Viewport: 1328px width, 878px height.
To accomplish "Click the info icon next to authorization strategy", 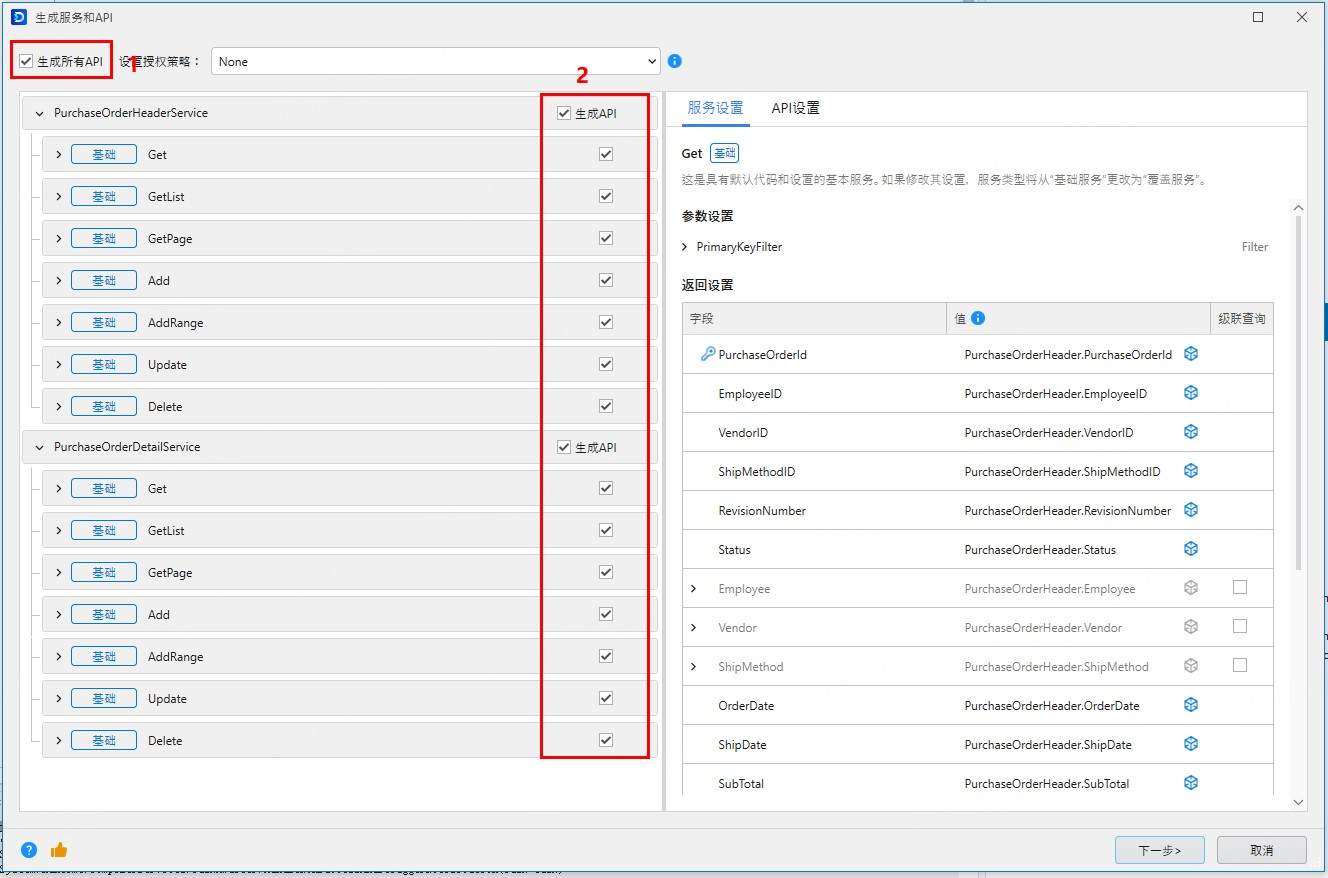I will 675,61.
